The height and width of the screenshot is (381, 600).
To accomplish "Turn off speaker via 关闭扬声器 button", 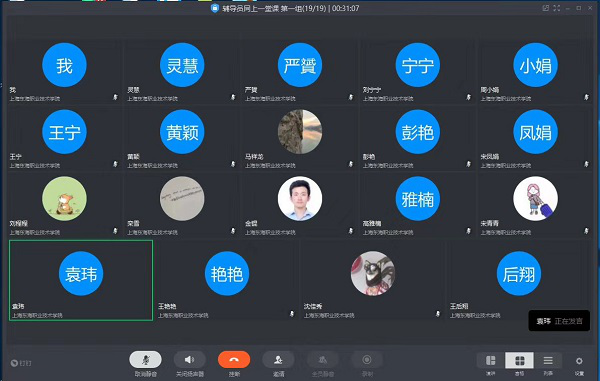I will point(190,360).
